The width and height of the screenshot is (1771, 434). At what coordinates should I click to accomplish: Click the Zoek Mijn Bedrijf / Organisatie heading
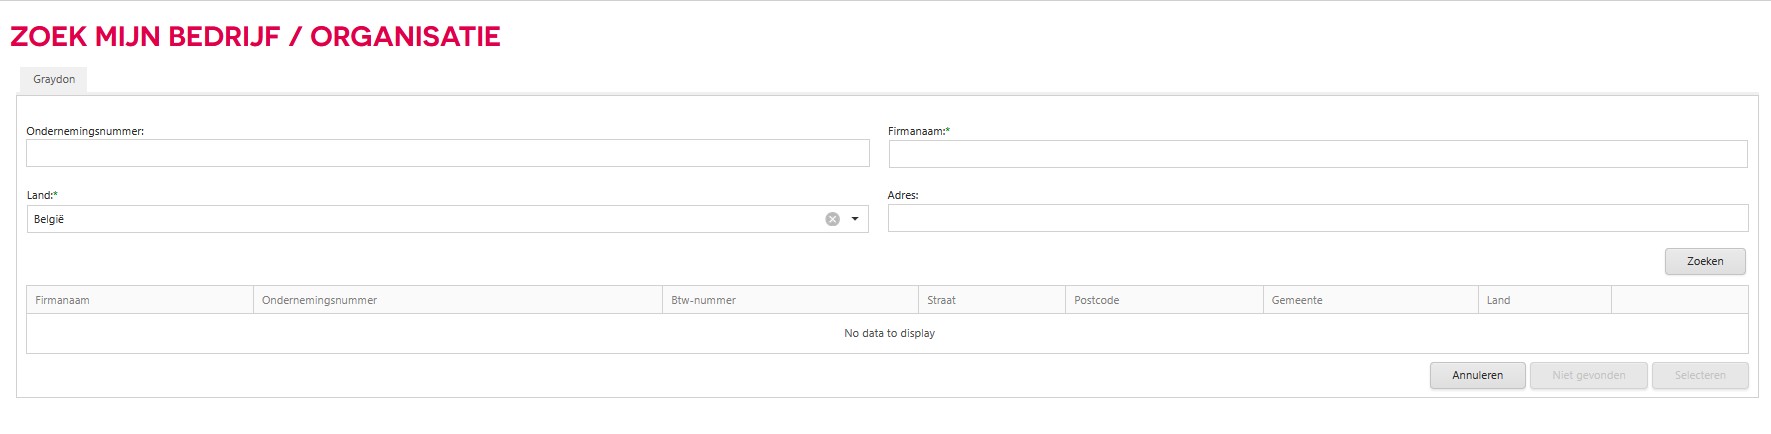pyautogui.click(x=255, y=37)
